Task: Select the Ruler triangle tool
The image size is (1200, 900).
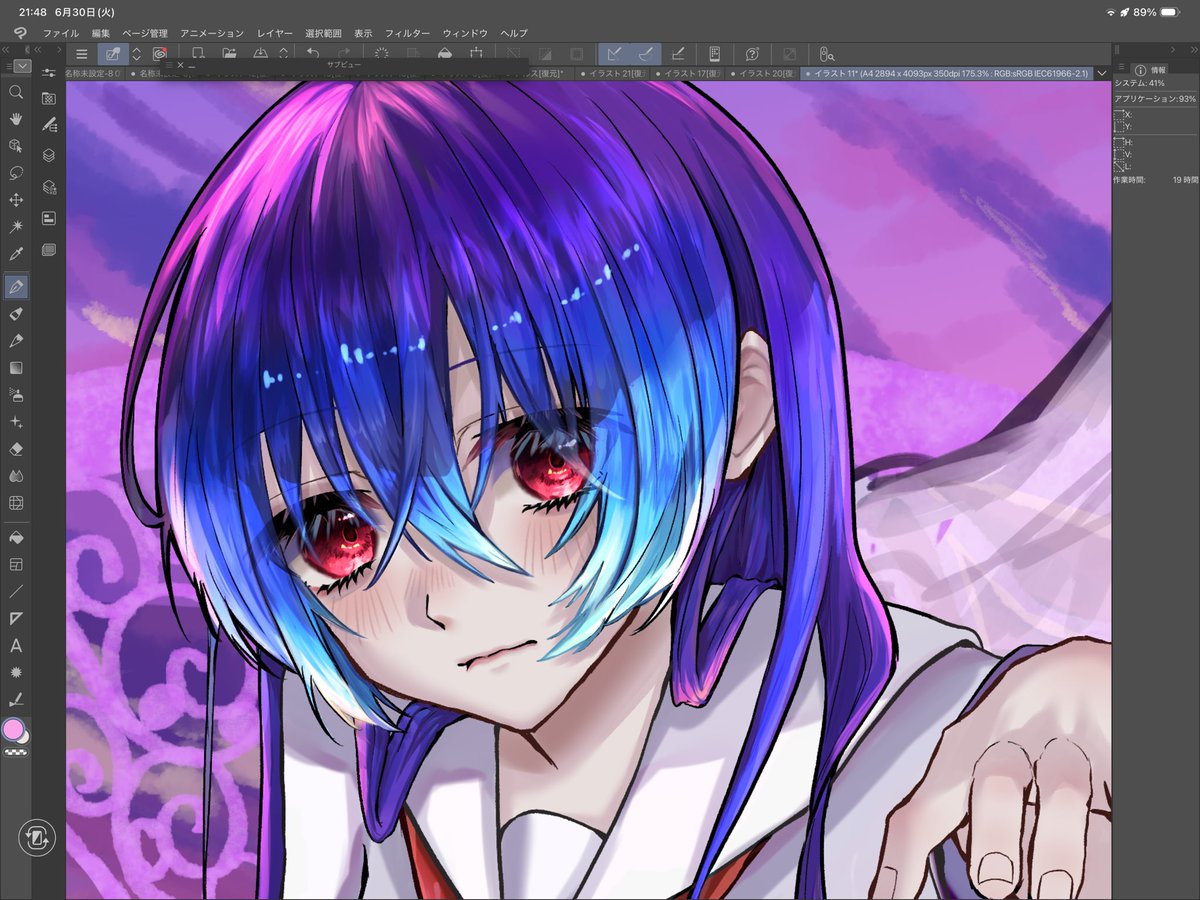Action: pos(16,618)
